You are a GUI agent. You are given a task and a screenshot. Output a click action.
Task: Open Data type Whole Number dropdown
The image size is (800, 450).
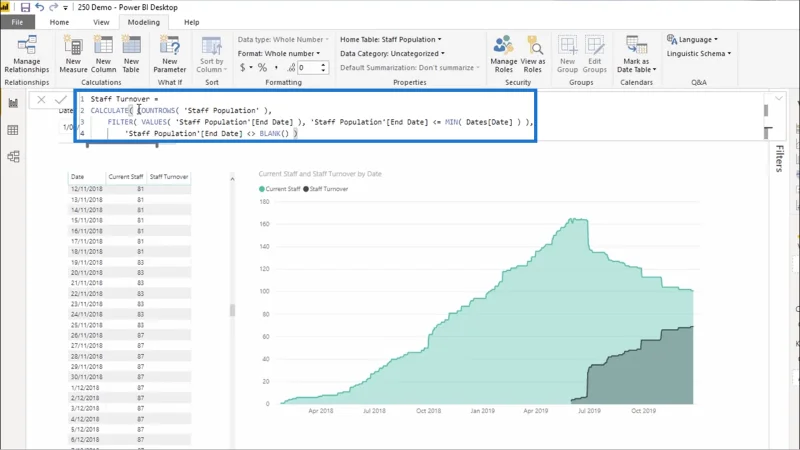pos(283,39)
